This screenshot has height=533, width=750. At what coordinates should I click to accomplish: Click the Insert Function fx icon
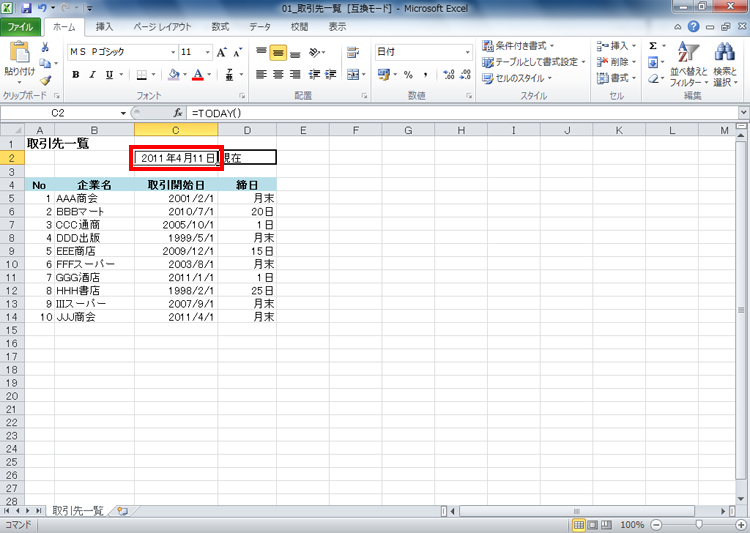tap(177, 113)
